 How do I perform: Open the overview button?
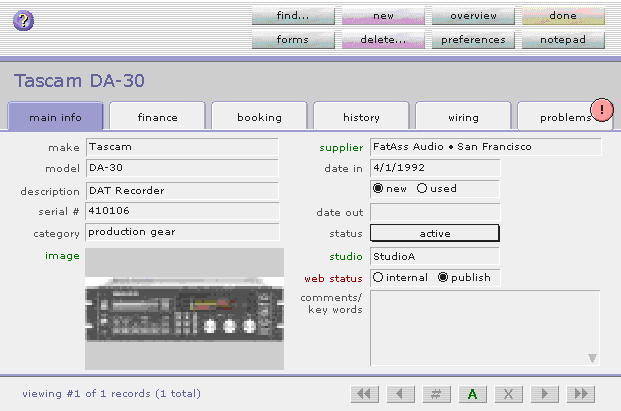(473, 16)
